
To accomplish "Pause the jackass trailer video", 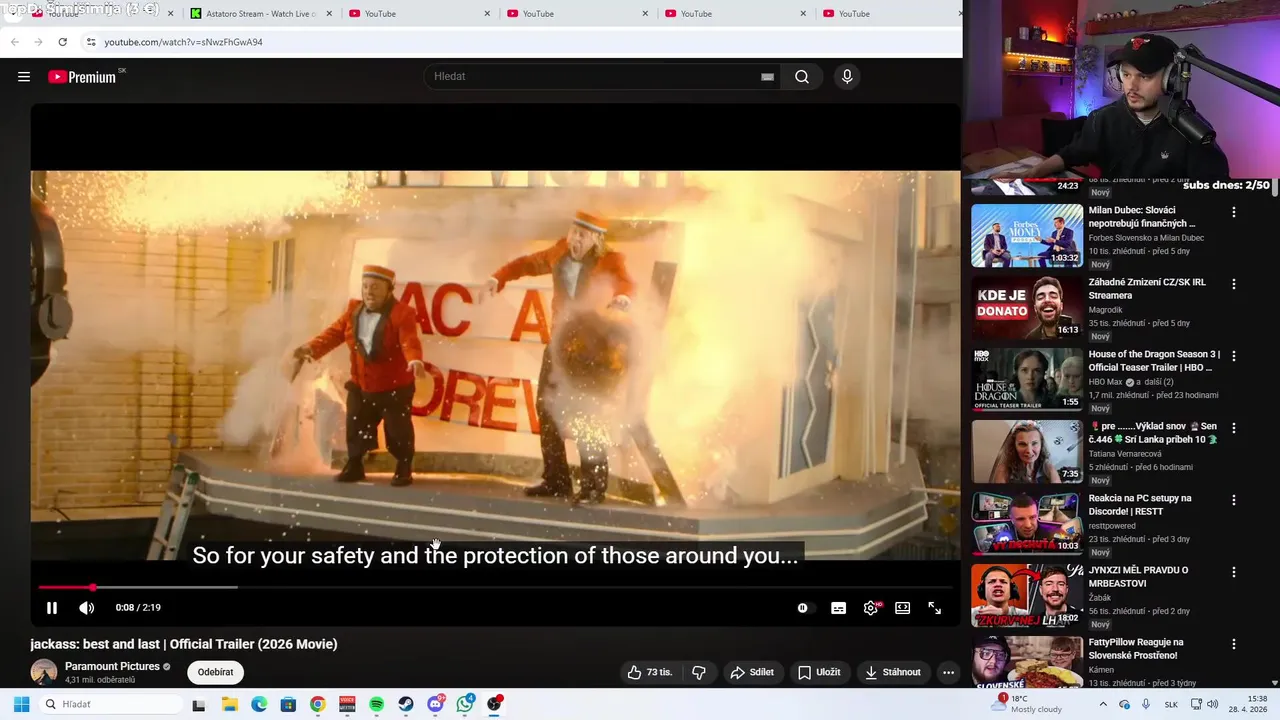I will [x=52, y=608].
